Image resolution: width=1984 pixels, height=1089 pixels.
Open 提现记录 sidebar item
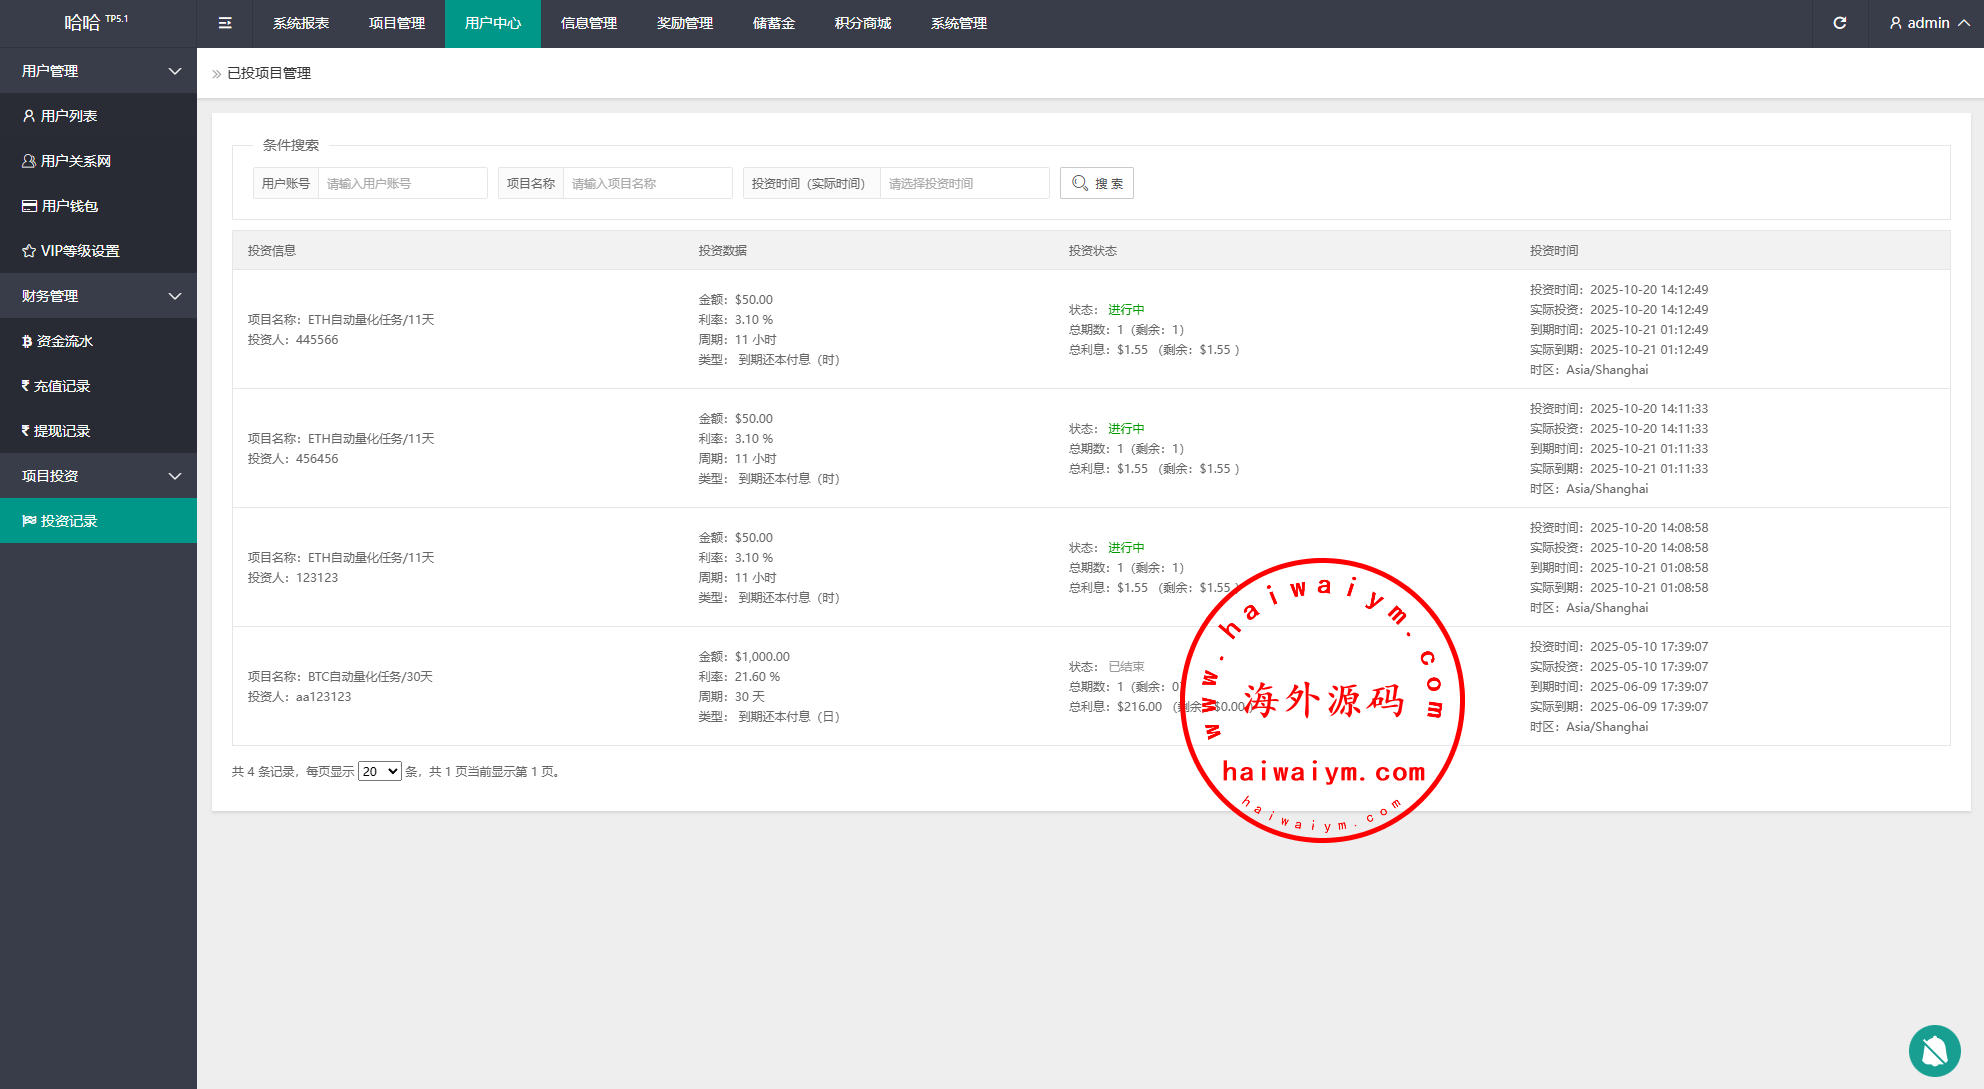[x=61, y=431]
